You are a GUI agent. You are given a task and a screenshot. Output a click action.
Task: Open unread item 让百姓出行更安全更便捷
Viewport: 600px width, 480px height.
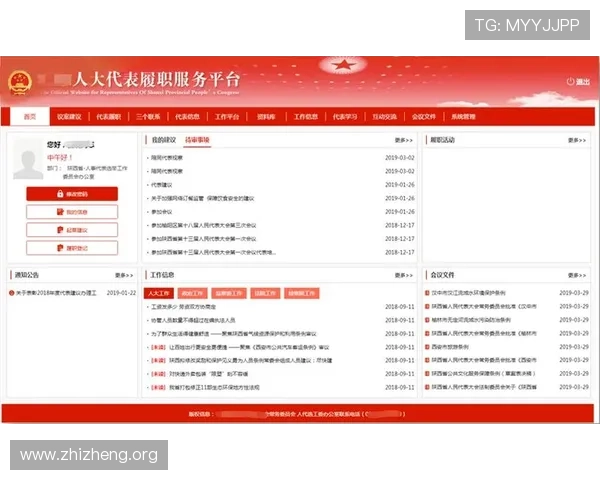click(x=240, y=347)
